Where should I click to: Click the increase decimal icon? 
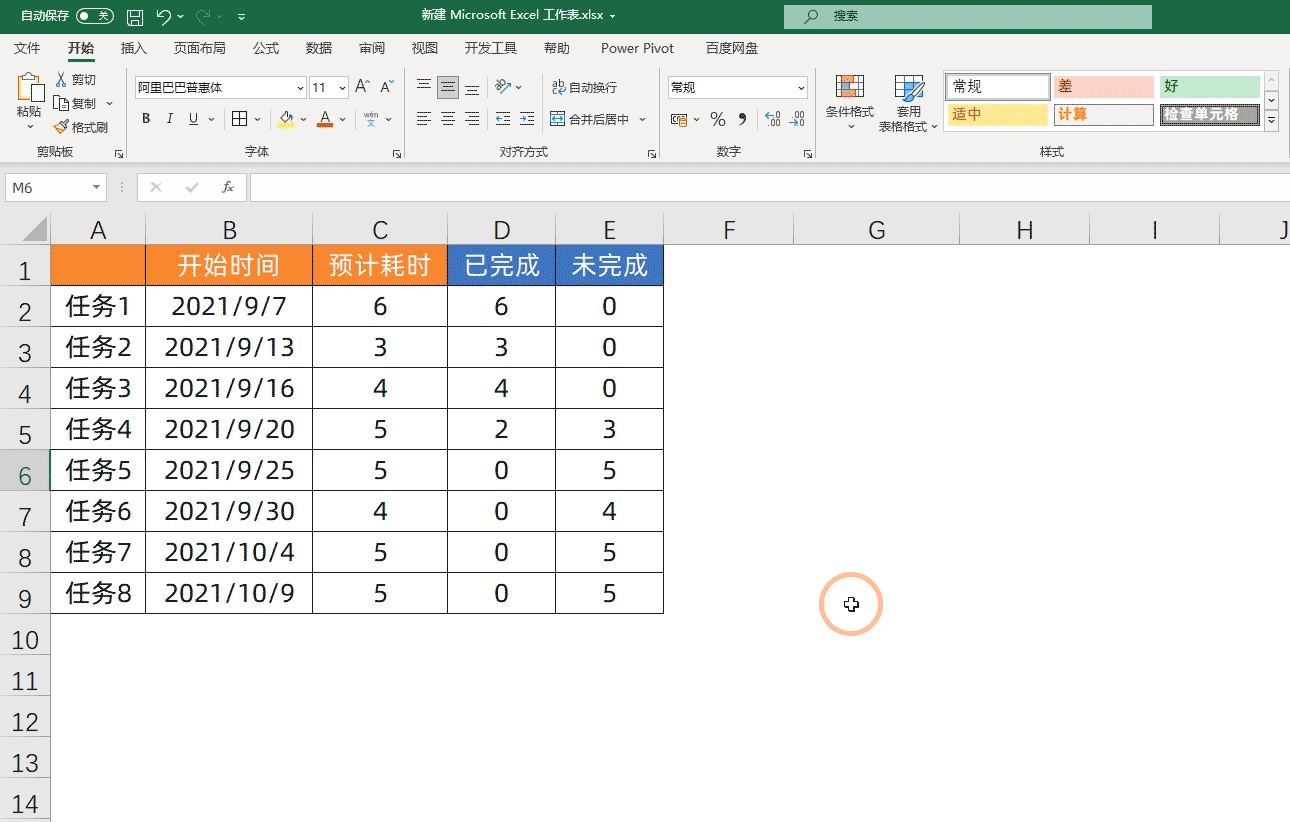point(772,119)
